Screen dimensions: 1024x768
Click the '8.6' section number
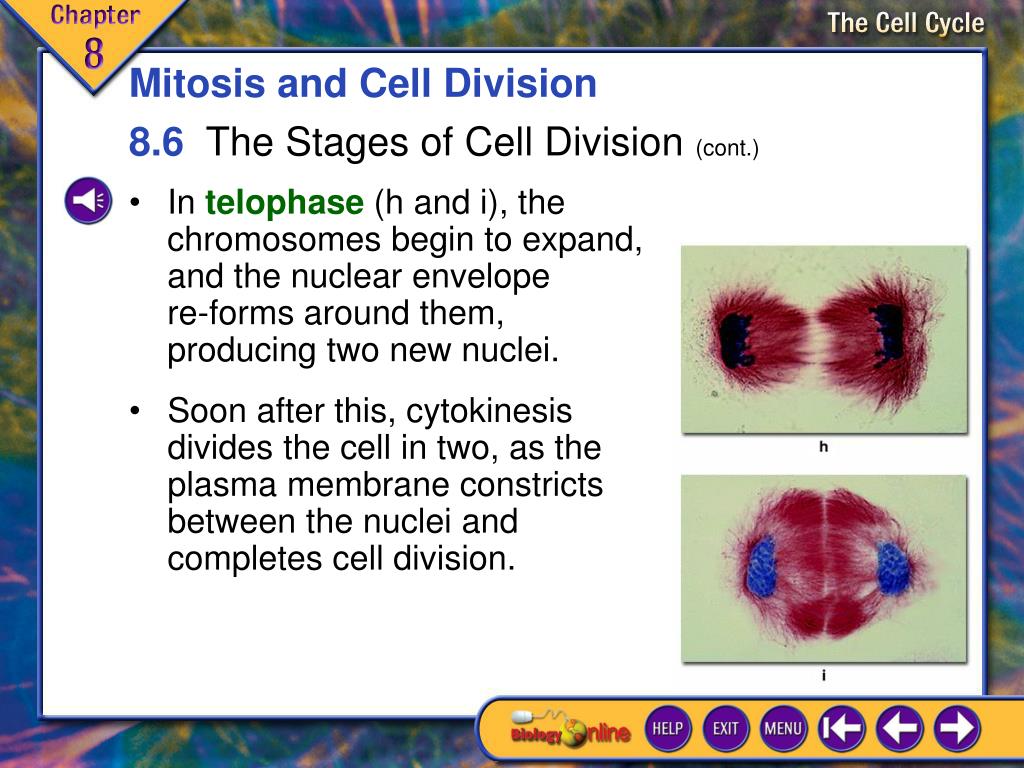pos(156,142)
